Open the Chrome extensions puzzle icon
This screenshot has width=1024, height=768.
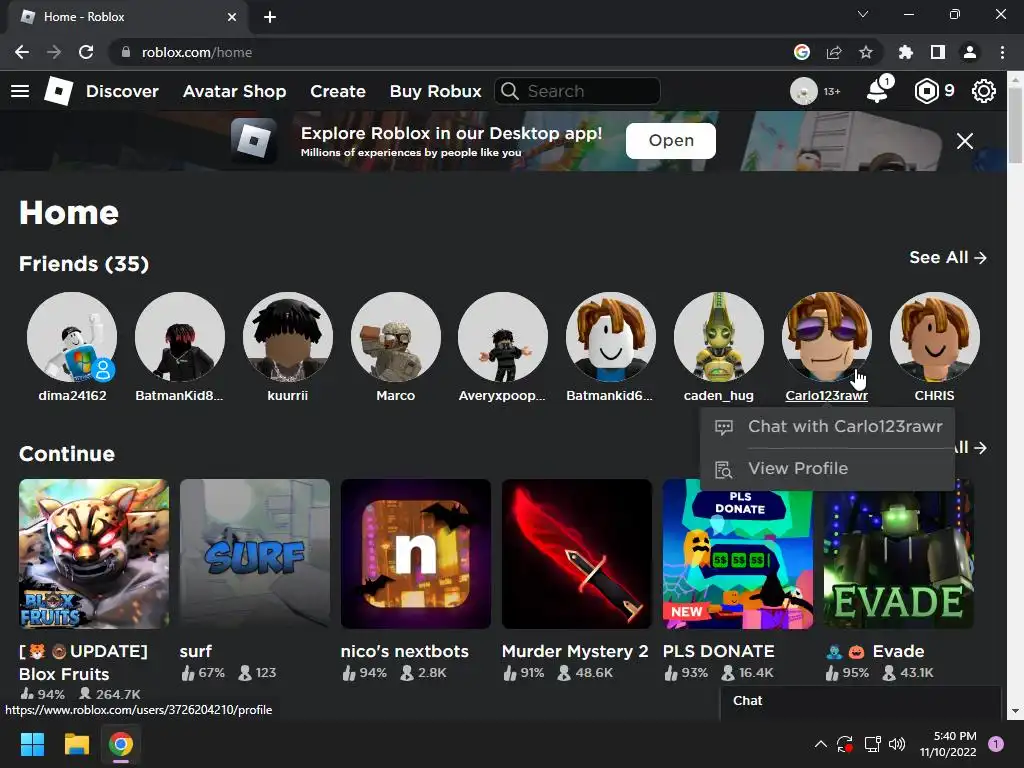coord(905,52)
